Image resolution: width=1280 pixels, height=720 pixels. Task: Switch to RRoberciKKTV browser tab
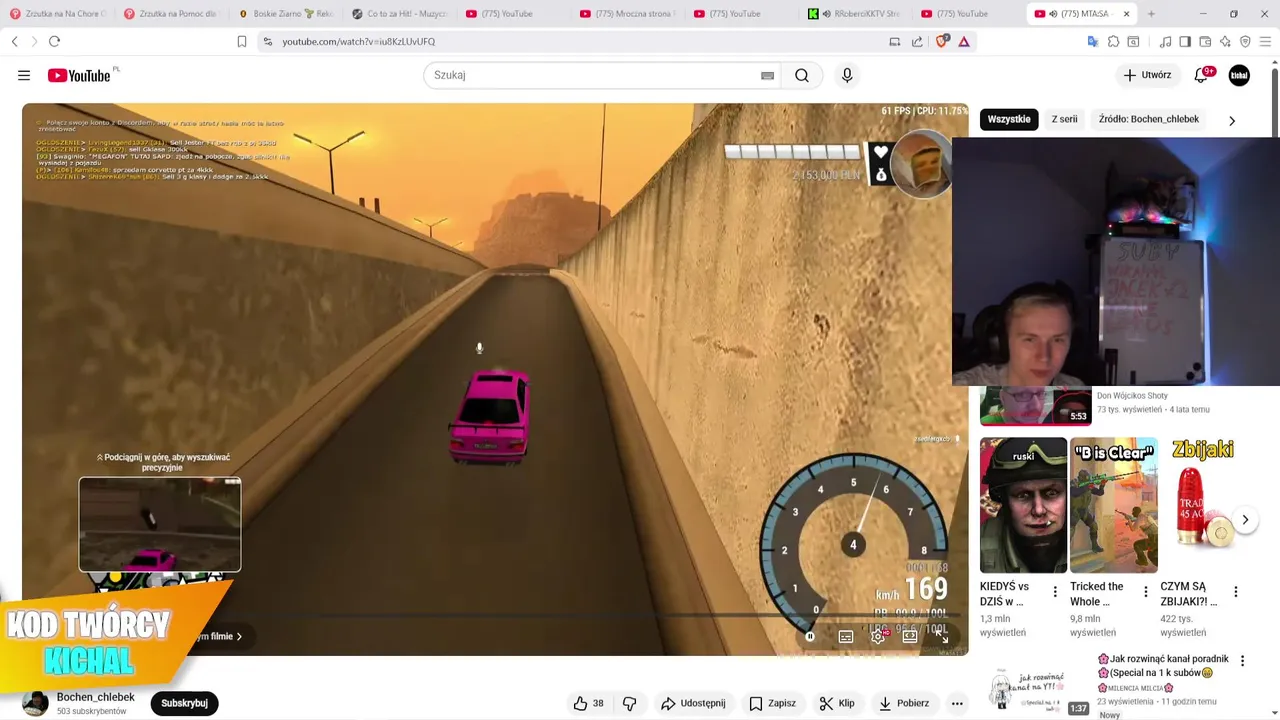(x=855, y=14)
